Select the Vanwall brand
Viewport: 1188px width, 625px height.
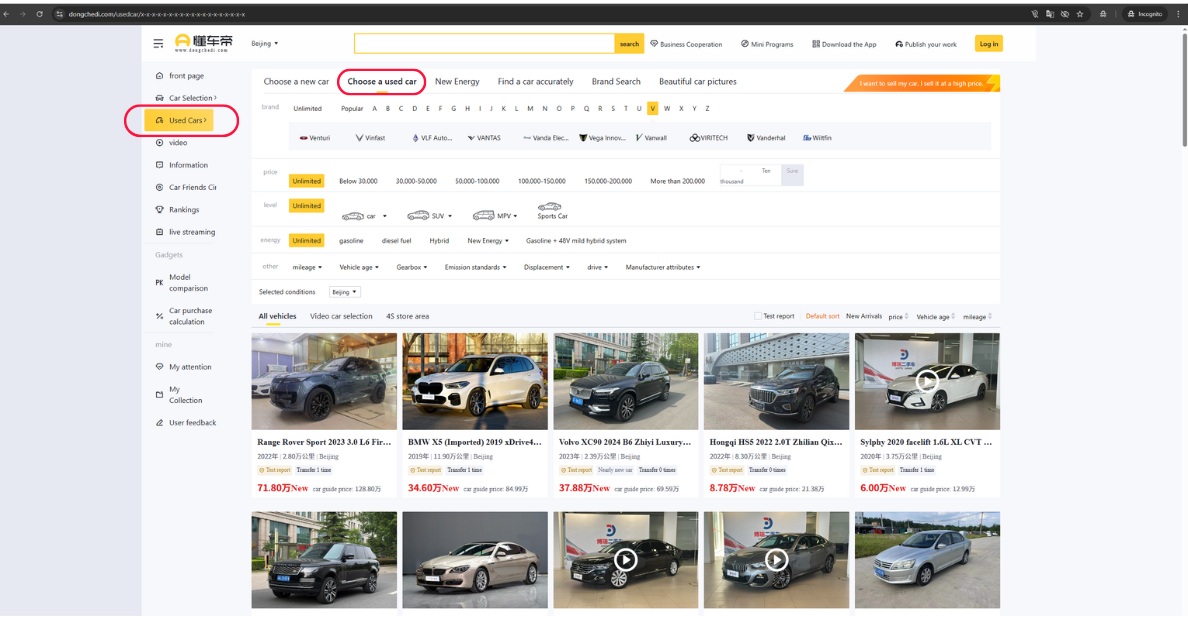click(652, 138)
